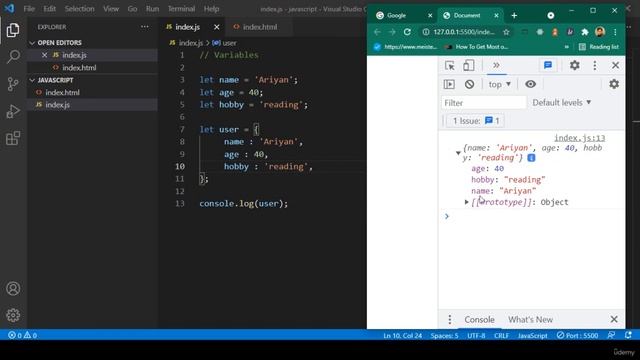Open the DevTools customize menu dots
Image resolution: width=640 pixels, height=360 pixels.
[595, 65]
